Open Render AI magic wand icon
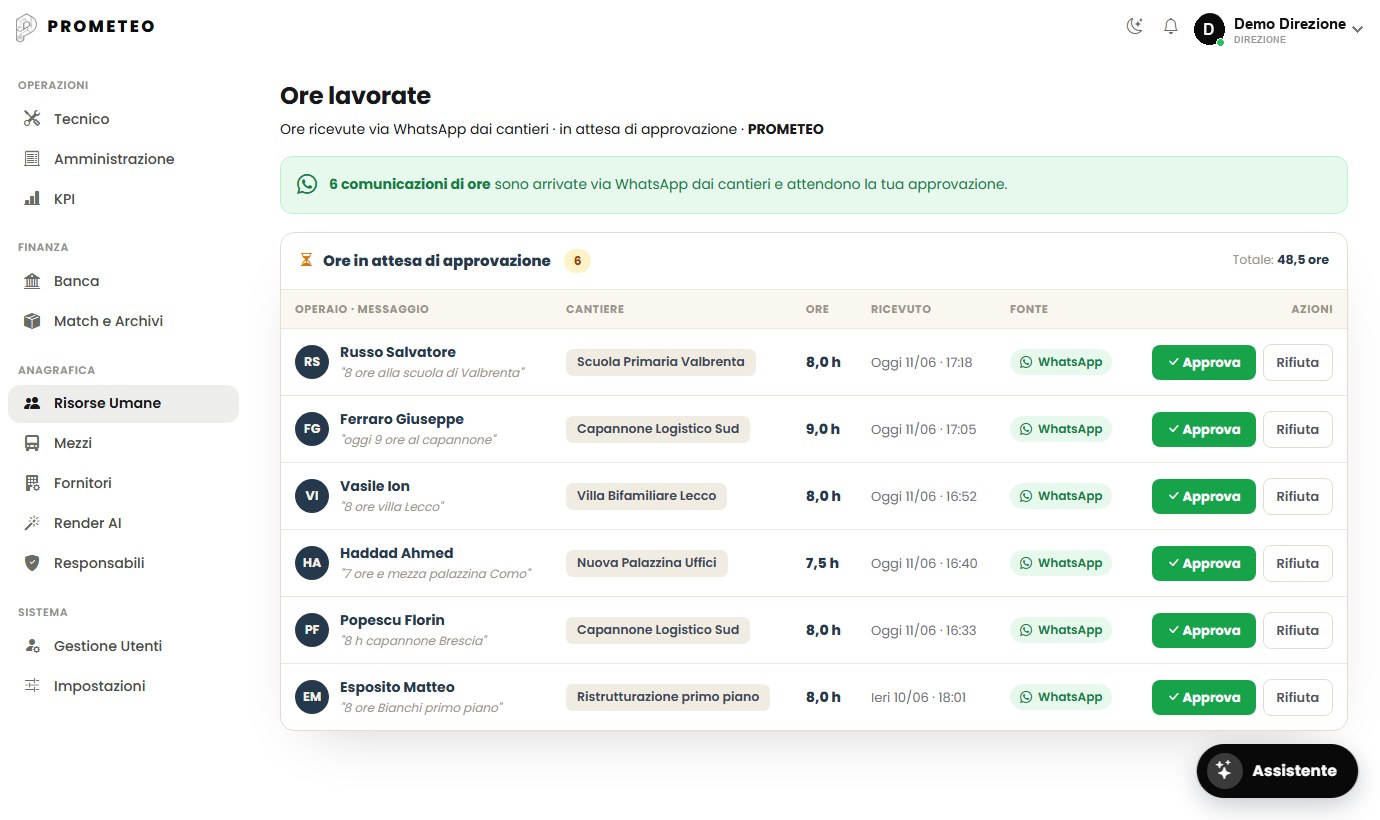The width and height of the screenshot is (1380, 820). 32,523
